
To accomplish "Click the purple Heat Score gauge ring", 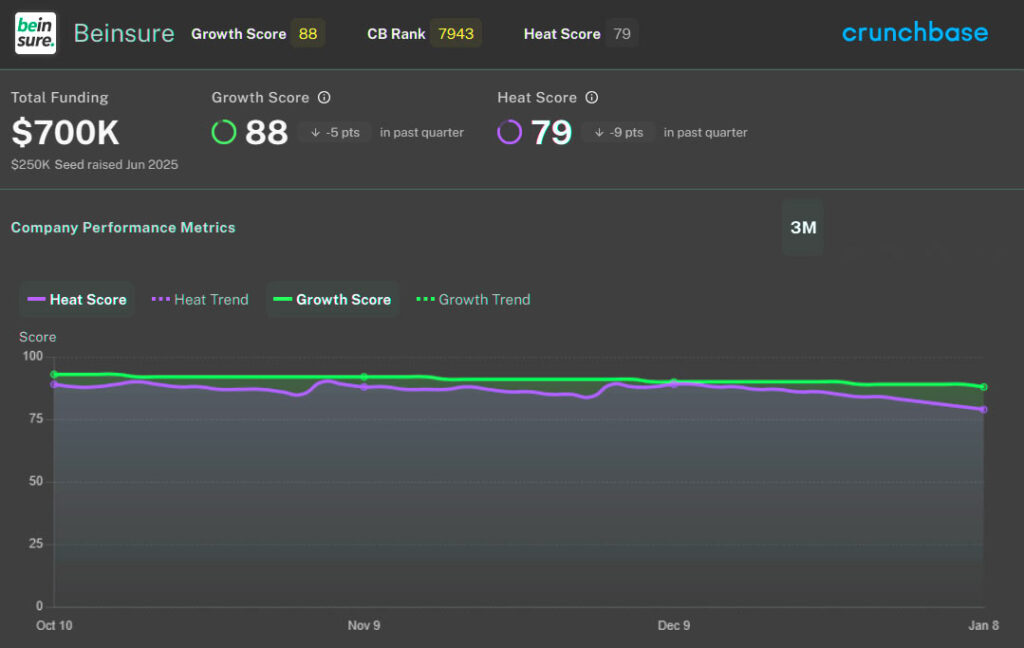I will tap(511, 131).
